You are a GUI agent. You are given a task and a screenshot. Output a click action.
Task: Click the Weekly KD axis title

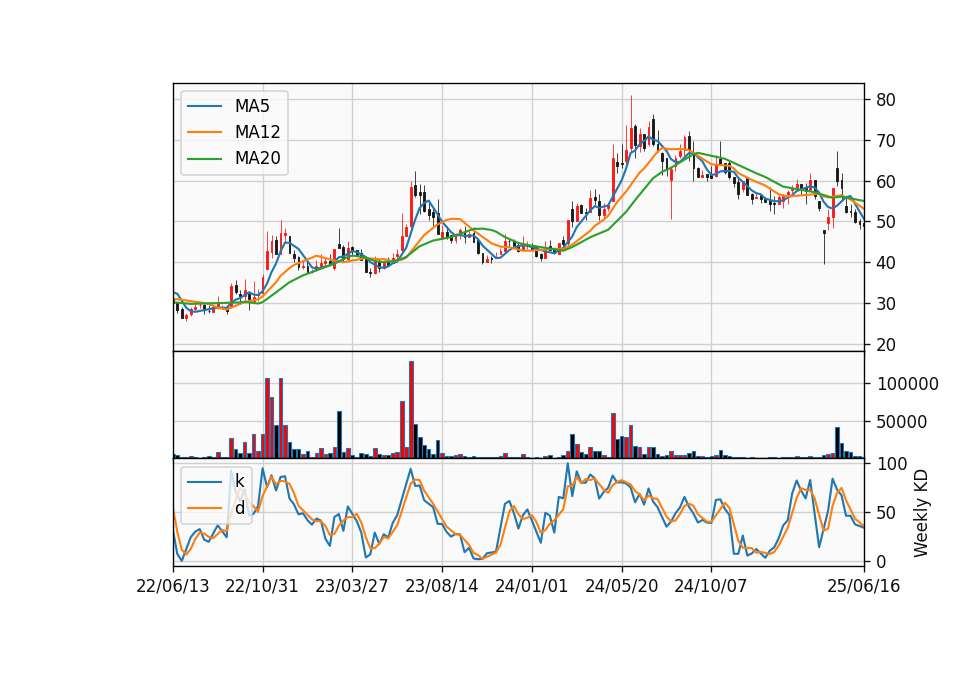click(x=921, y=513)
